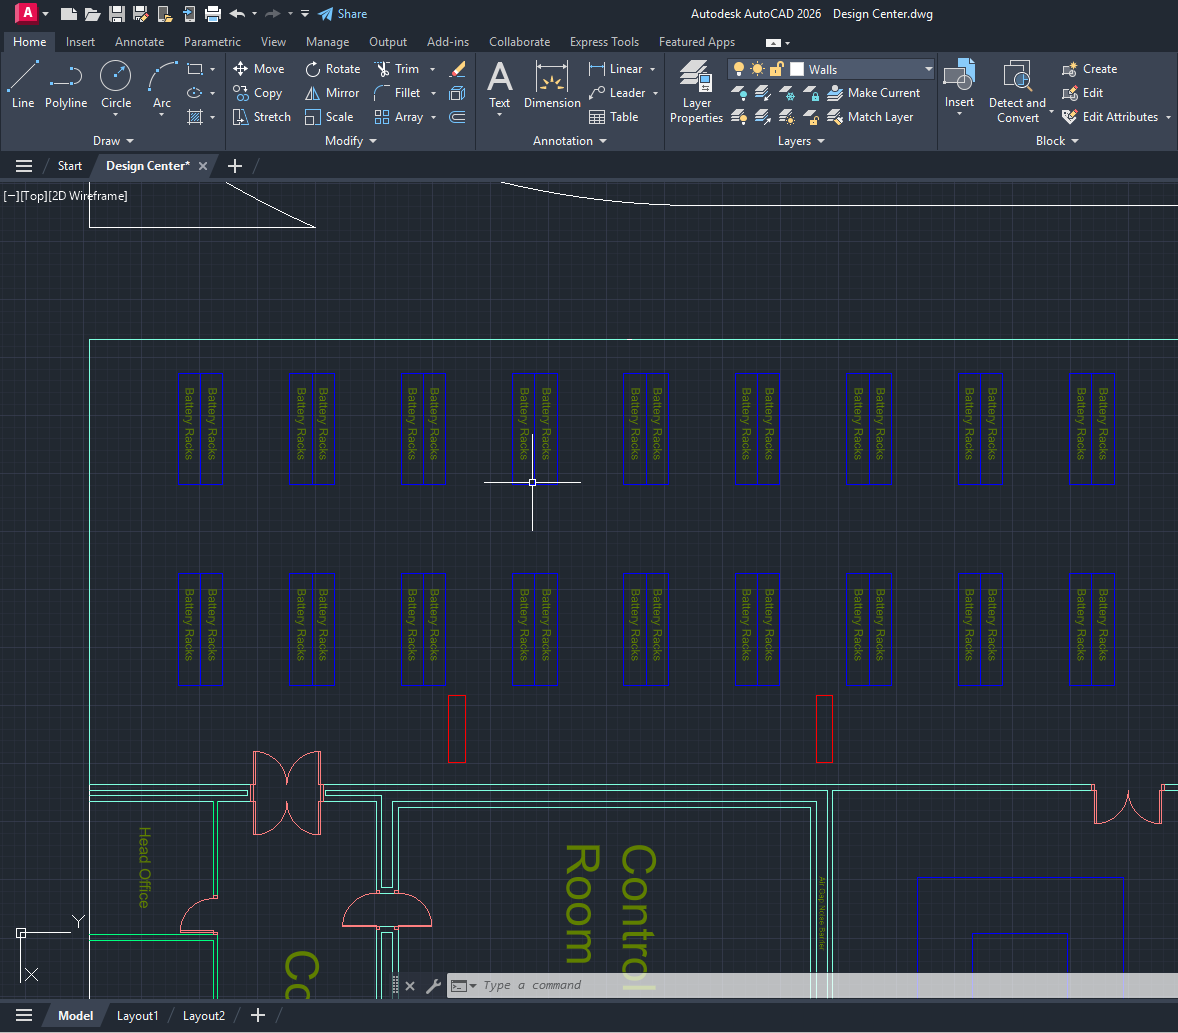Expand the Layers panel
Image resolution: width=1178 pixels, height=1033 pixels.
pos(801,140)
